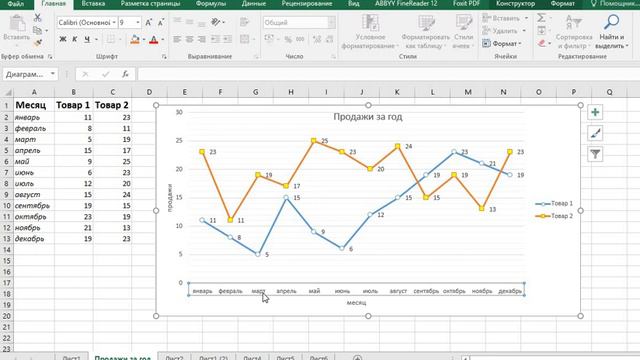Open Найти и выделить menu
The image size is (640, 360).
click(611, 32)
